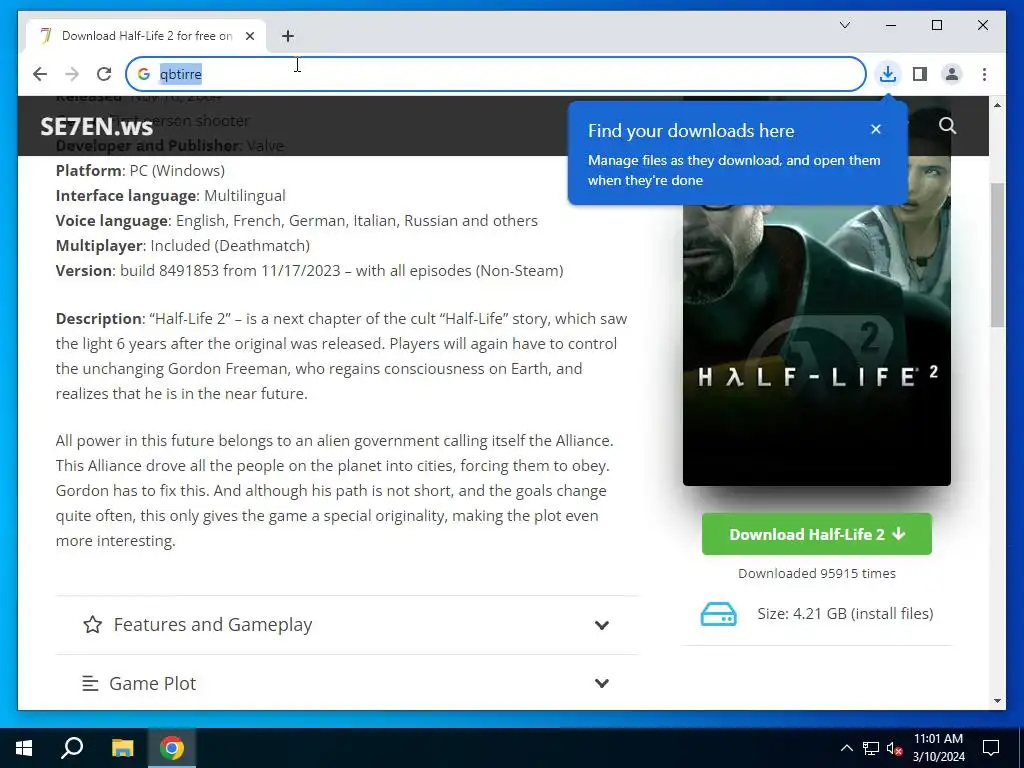Open File Explorer from the taskbar

pyautogui.click(x=122, y=748)
